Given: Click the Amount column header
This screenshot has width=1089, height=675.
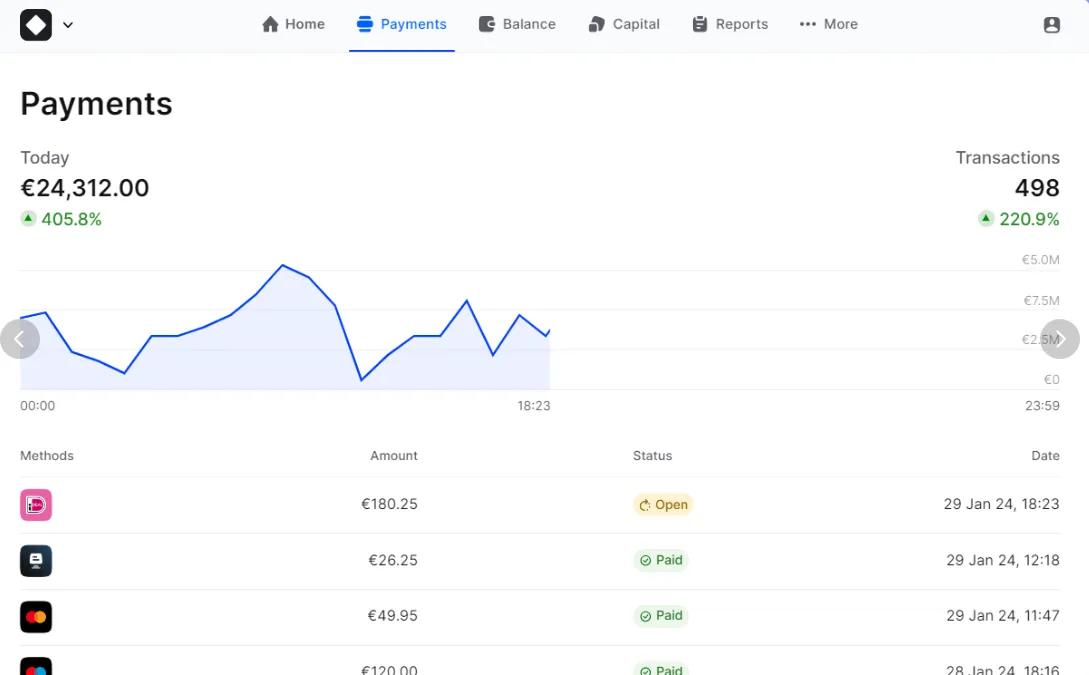Looking at the screenshot, I should [394, 456].
